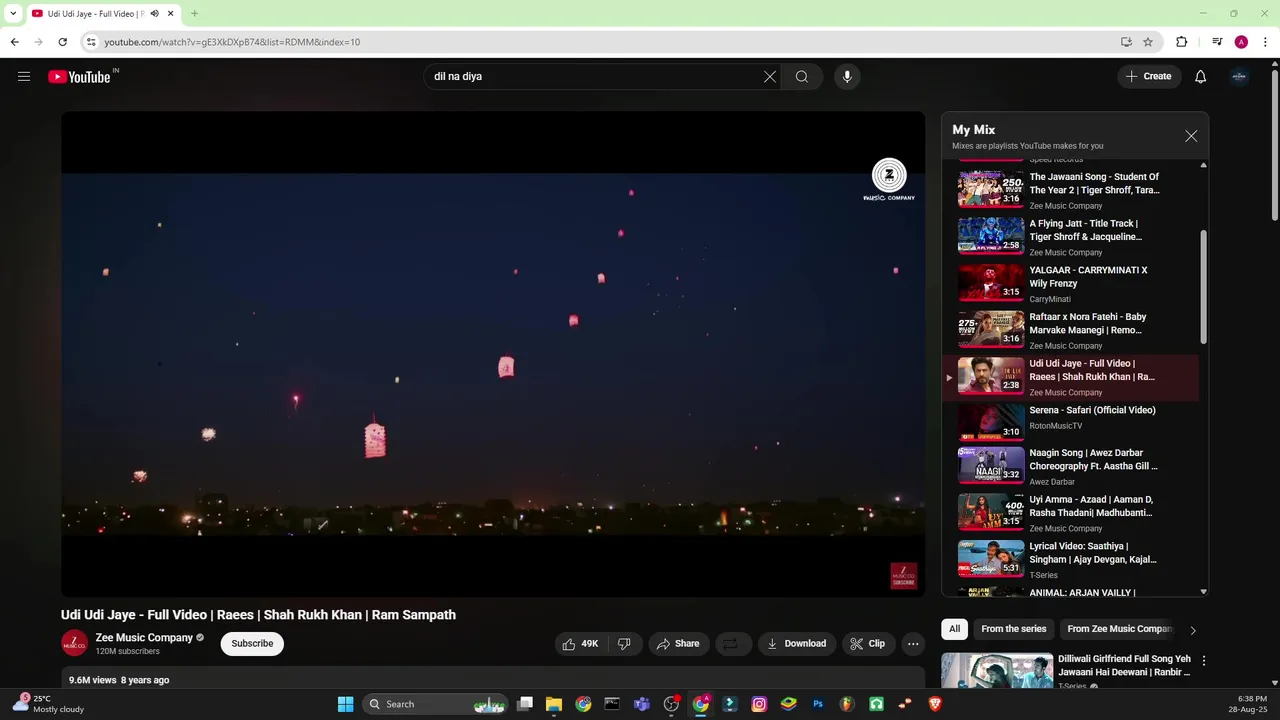This screenshot has width=1280, height=720.
Task: Launch Photoshop from taskbar
Action: click(818, 704)
